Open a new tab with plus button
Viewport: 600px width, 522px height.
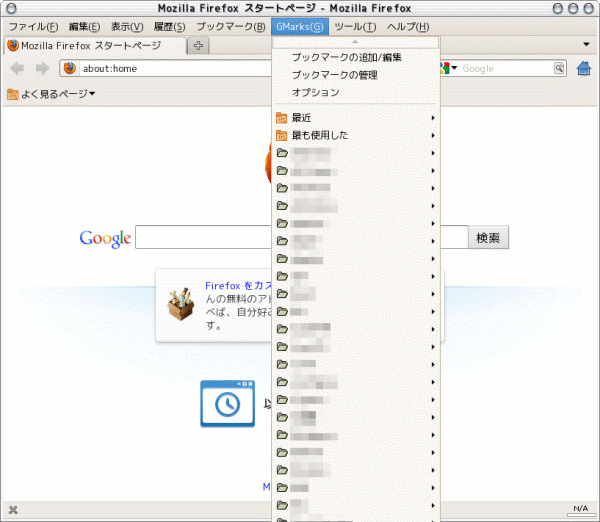click(199, 46)
